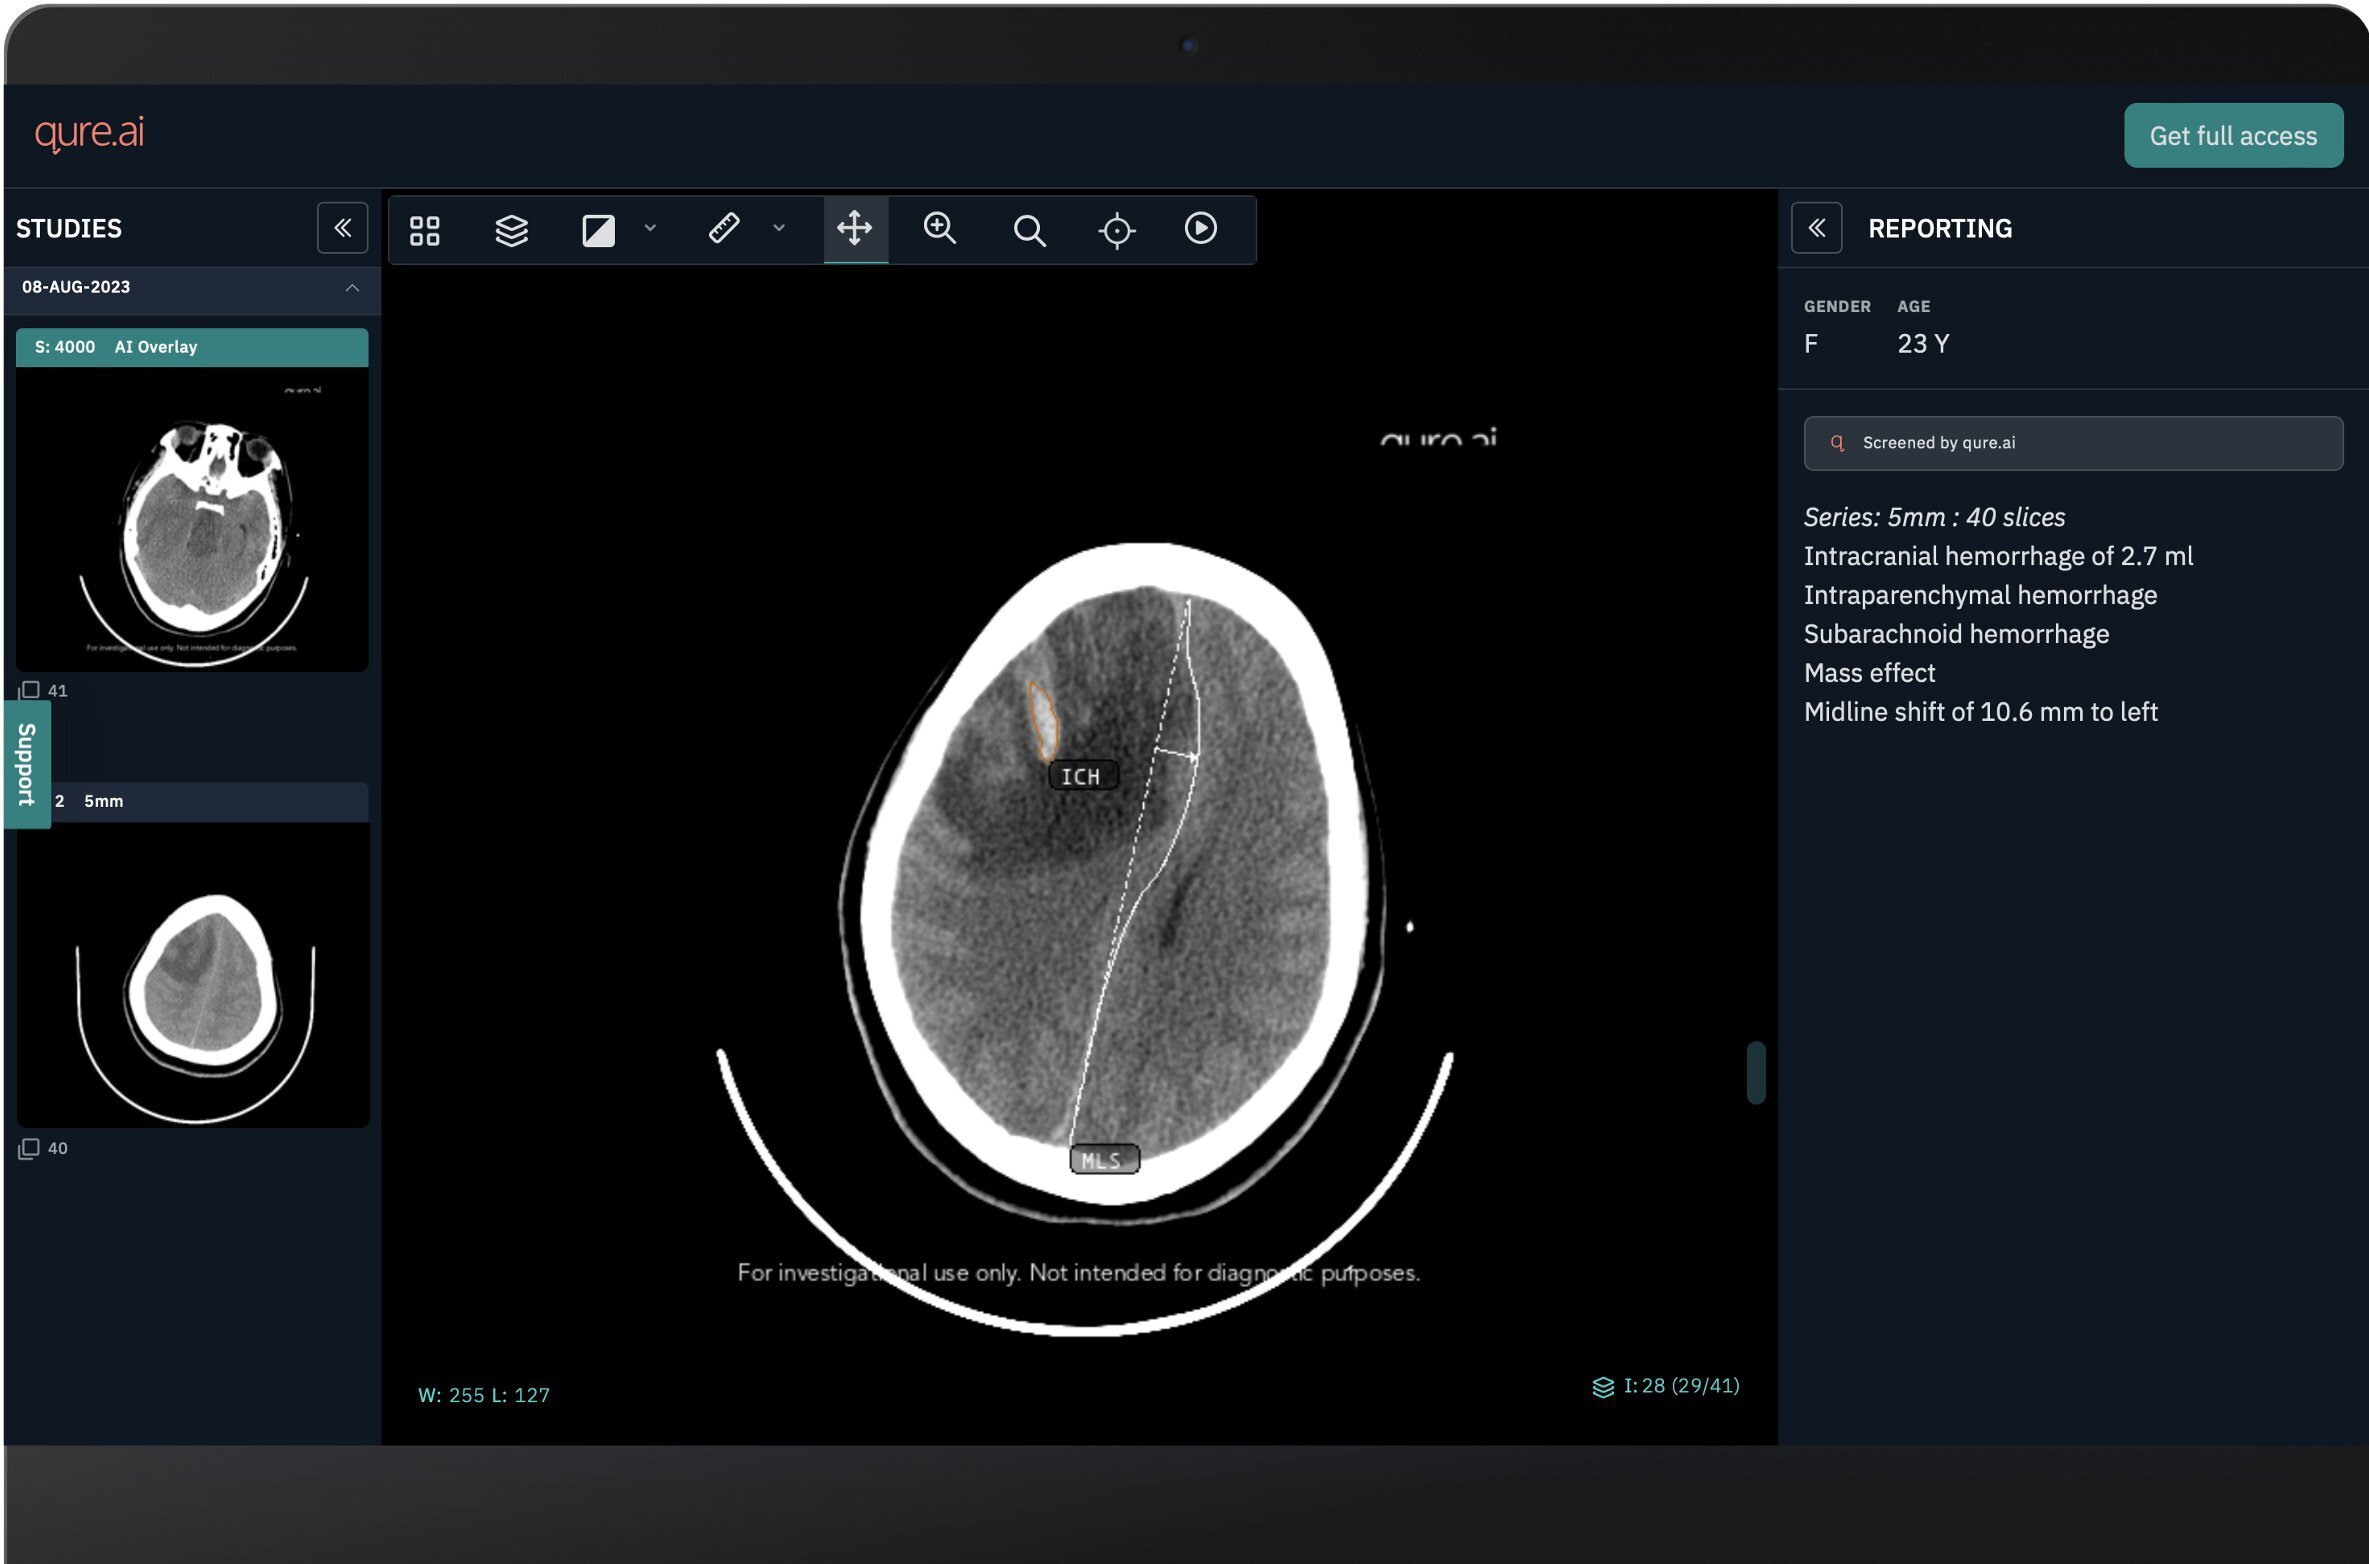Select the pan move tool
Image resolution: width=2369 pixels, height=1564 pixels.
855,228
